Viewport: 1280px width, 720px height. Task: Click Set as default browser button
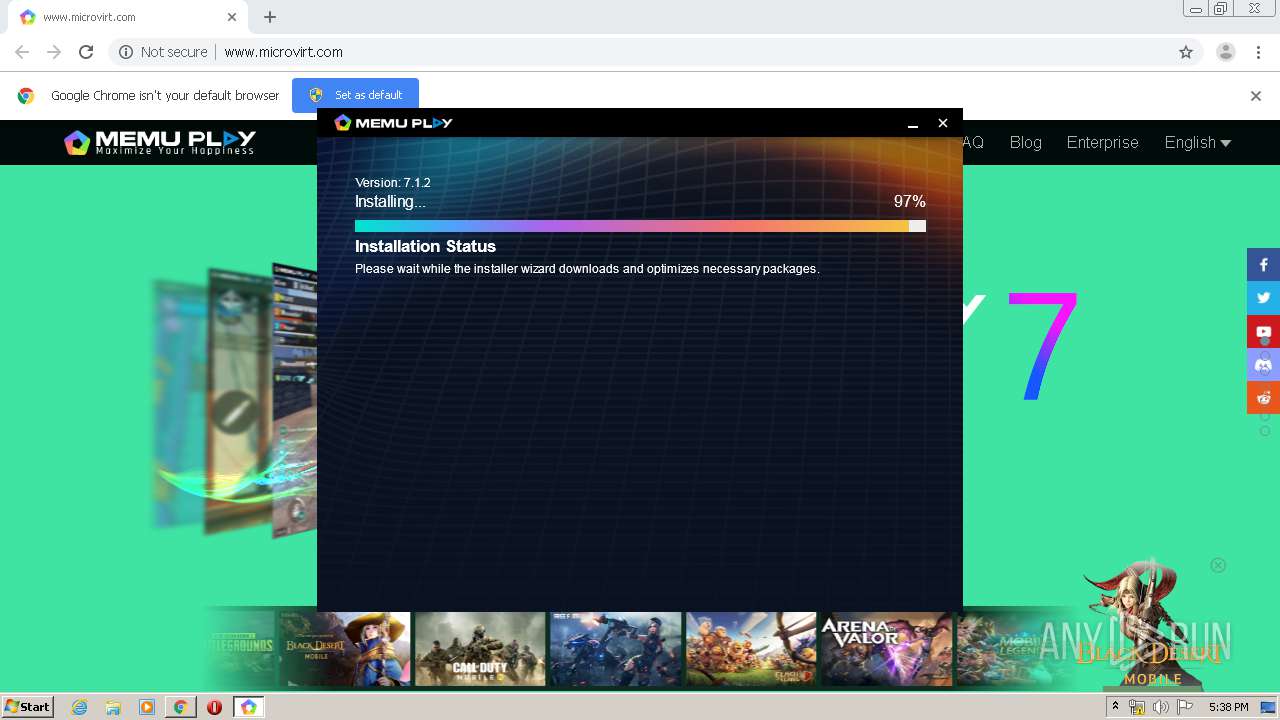tap(355, 95)
